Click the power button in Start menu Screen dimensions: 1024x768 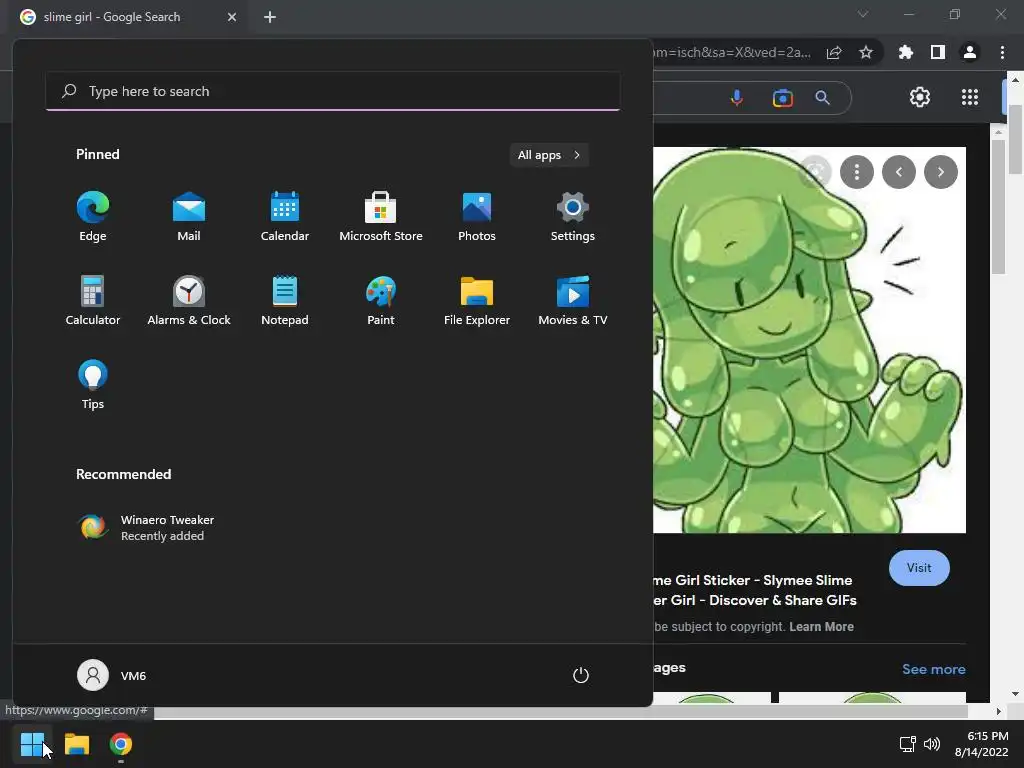pyautogui.click(x=581, y=675)
